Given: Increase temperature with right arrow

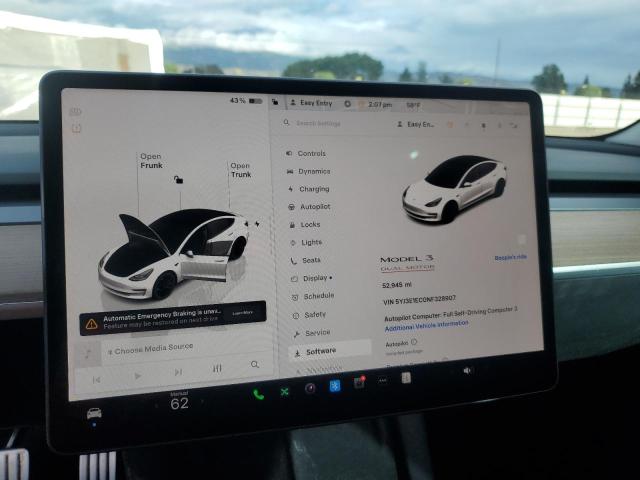Looking at the screenshot, I should pos(203,402).
